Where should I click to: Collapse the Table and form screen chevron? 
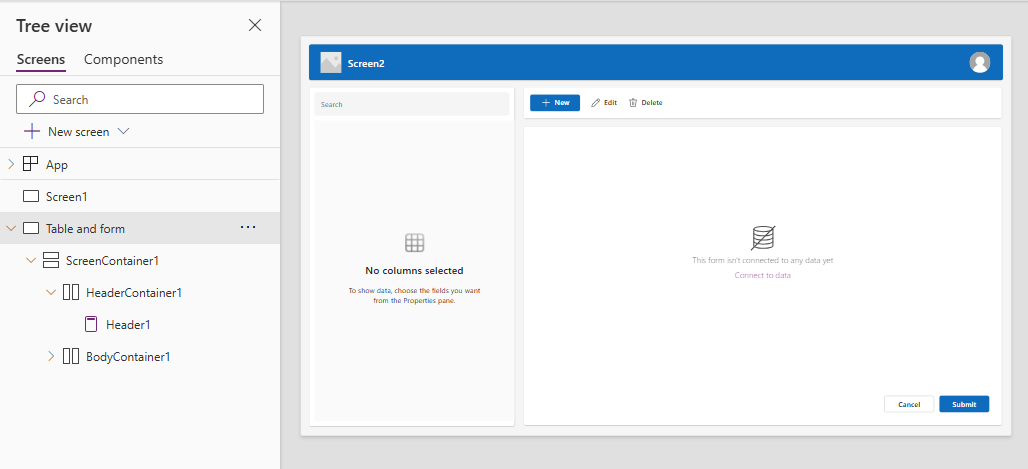pyautogui.click(x=10, y=228)
